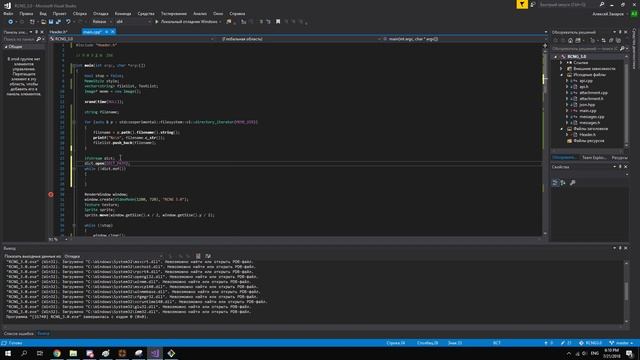This screenshot has height=360, width=640.
Task: Expand Внешние зависимости node
Action: [x=561, y=69]
